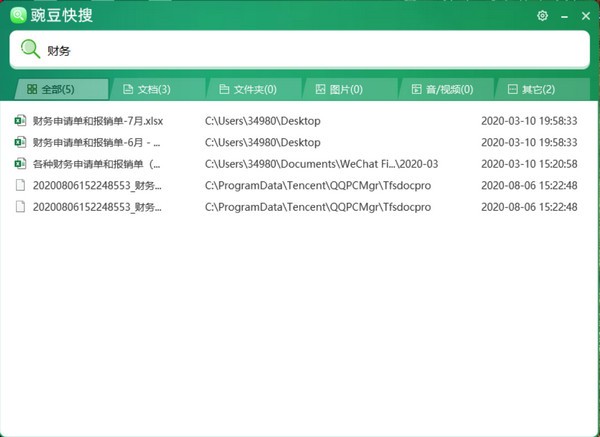This screenshot has width=600, height=437.
Task: Click the search field containing 财务
Action: 300,50
